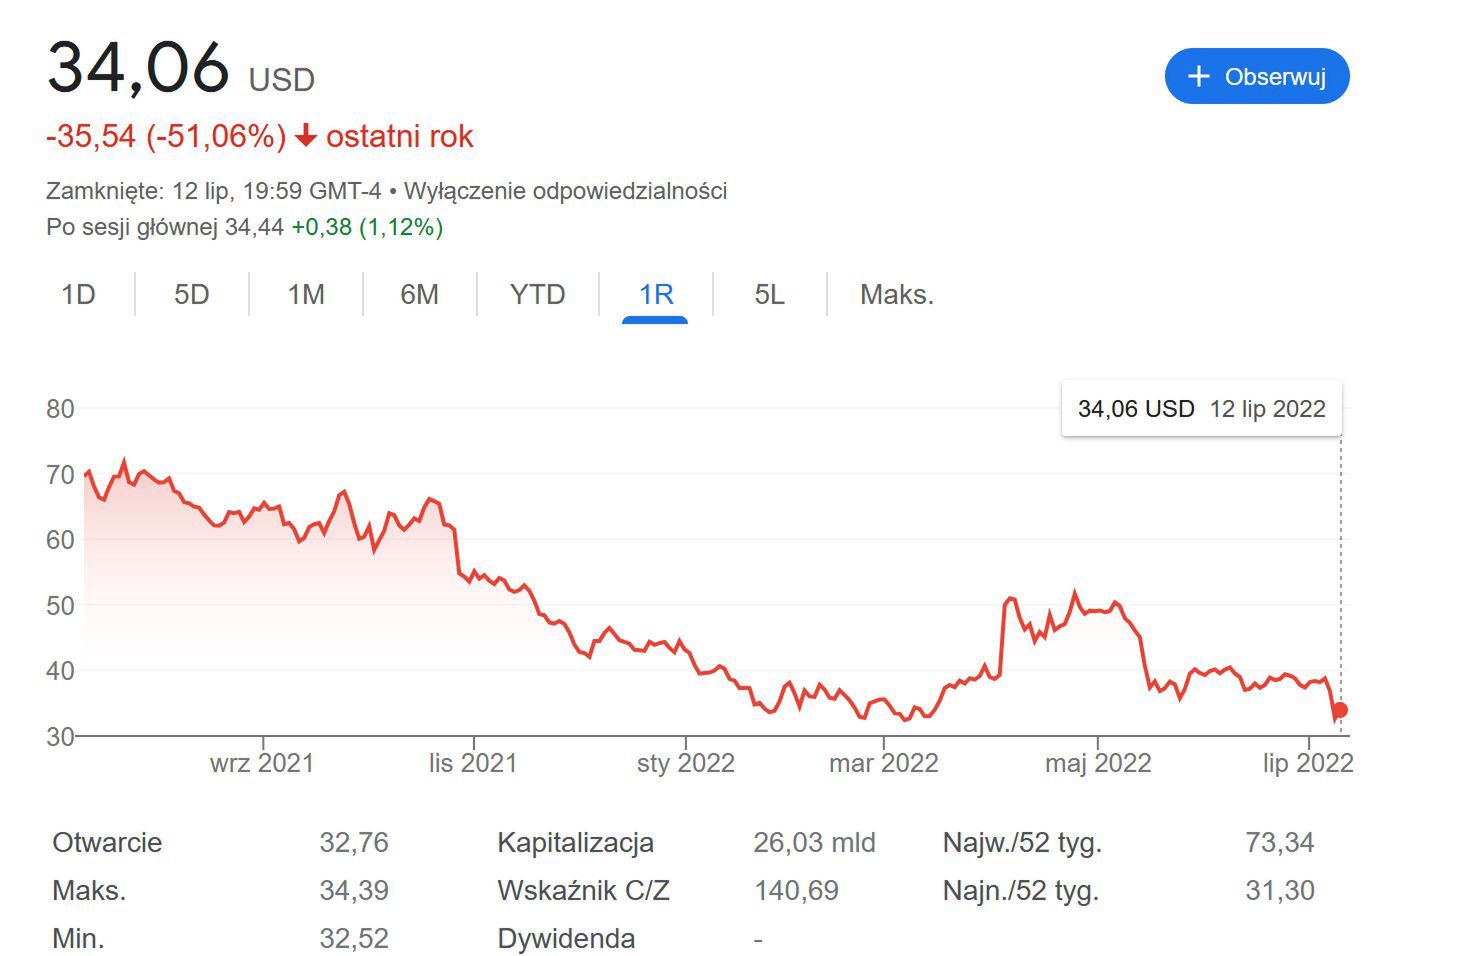Switch to the 1D time range tab
1463x956 pixels.
[x=78, y=294]
